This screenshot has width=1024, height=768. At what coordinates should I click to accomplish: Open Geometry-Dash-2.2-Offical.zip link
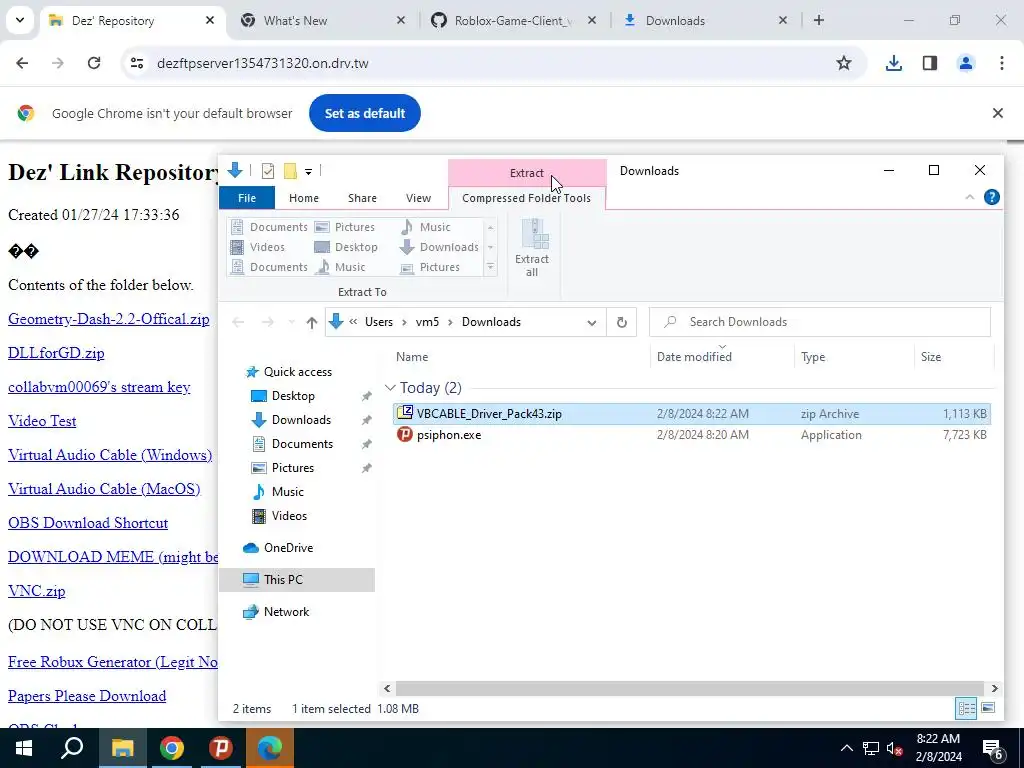109,319
